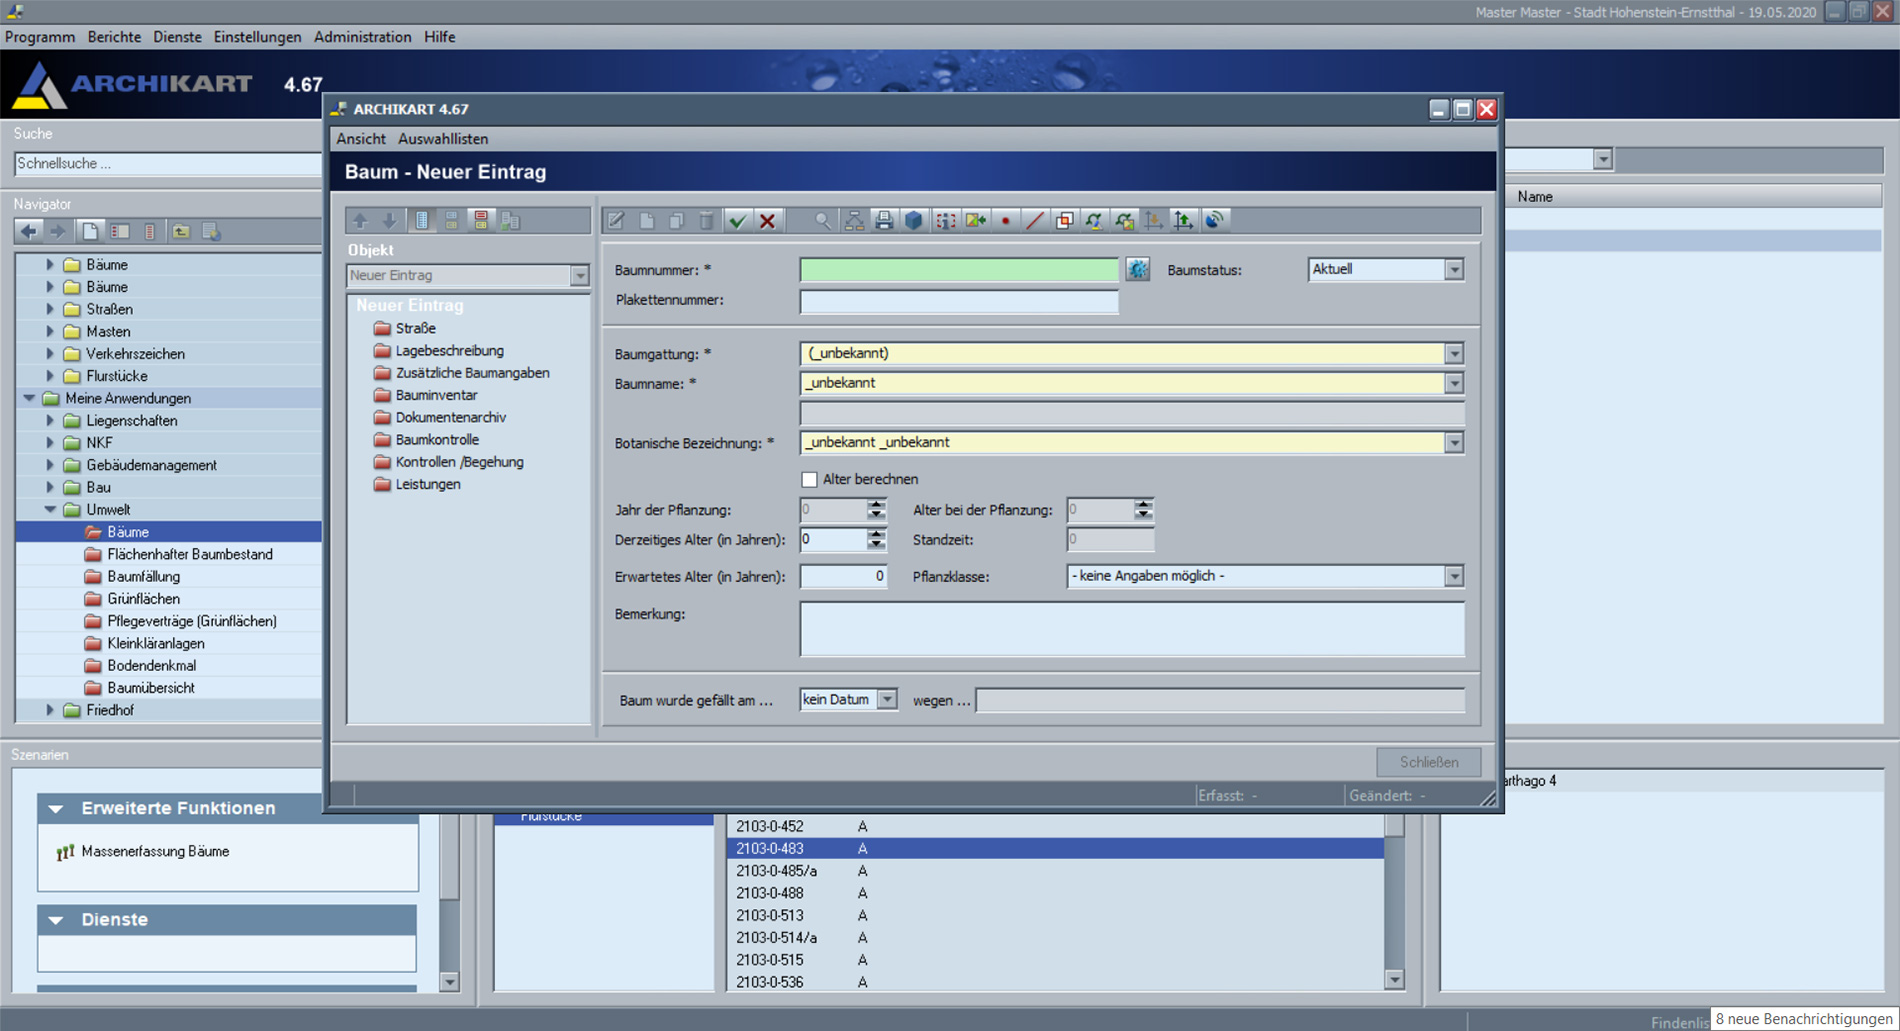The image size is (1900, 1031).
Task: Click the trash can delete icon
Action: [706, 221]
